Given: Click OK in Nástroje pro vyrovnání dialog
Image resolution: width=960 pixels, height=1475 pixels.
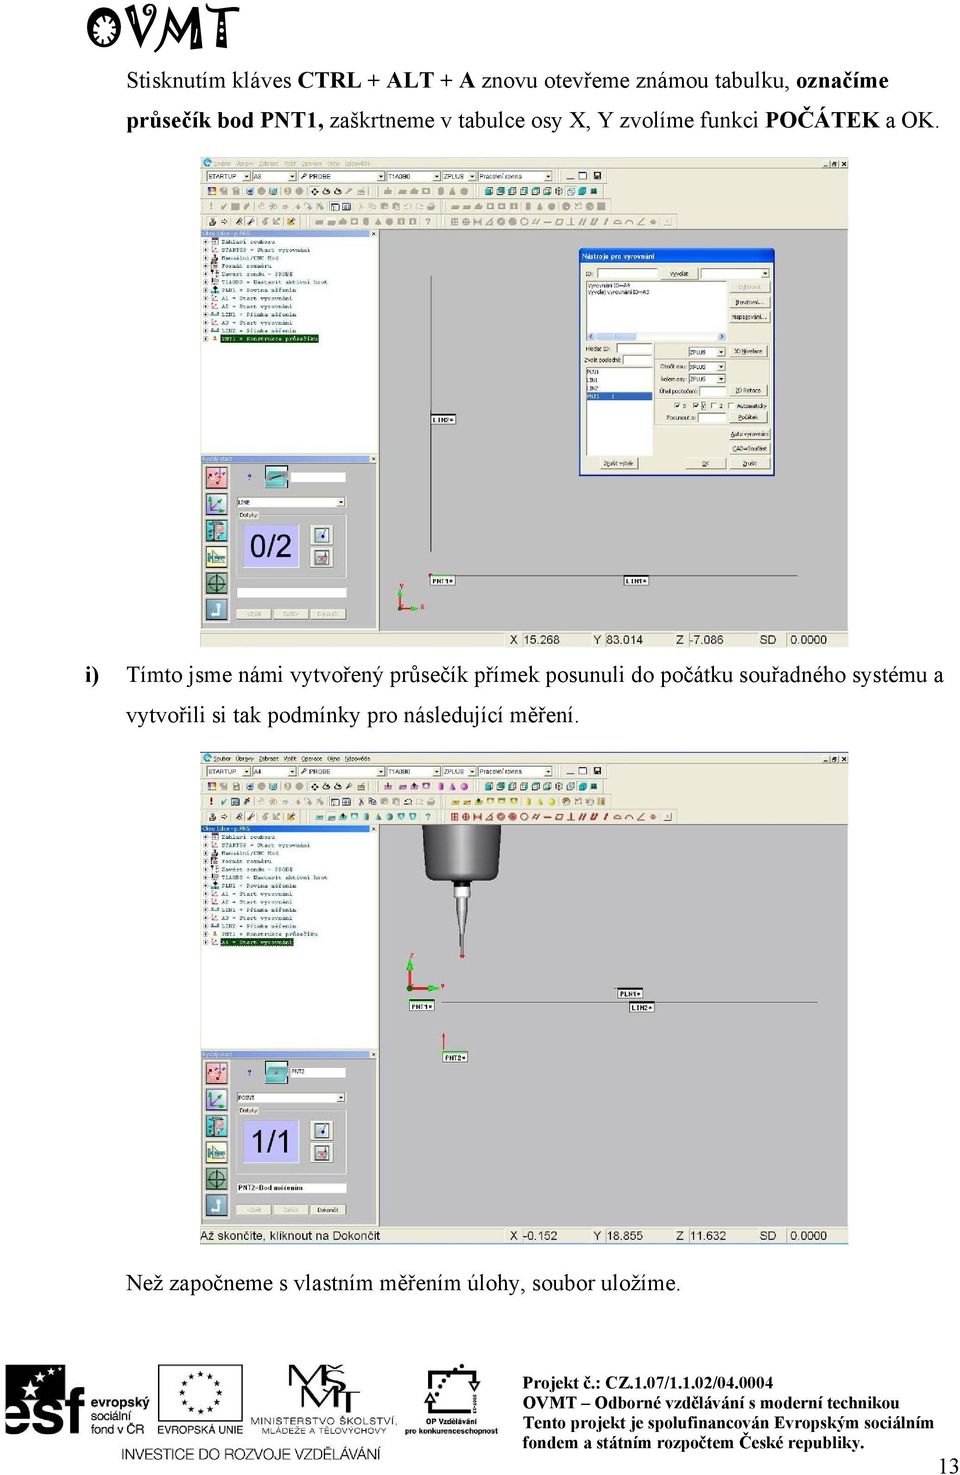Looking at the screenshot, I should pyautogui.click(x=706, y=463).
